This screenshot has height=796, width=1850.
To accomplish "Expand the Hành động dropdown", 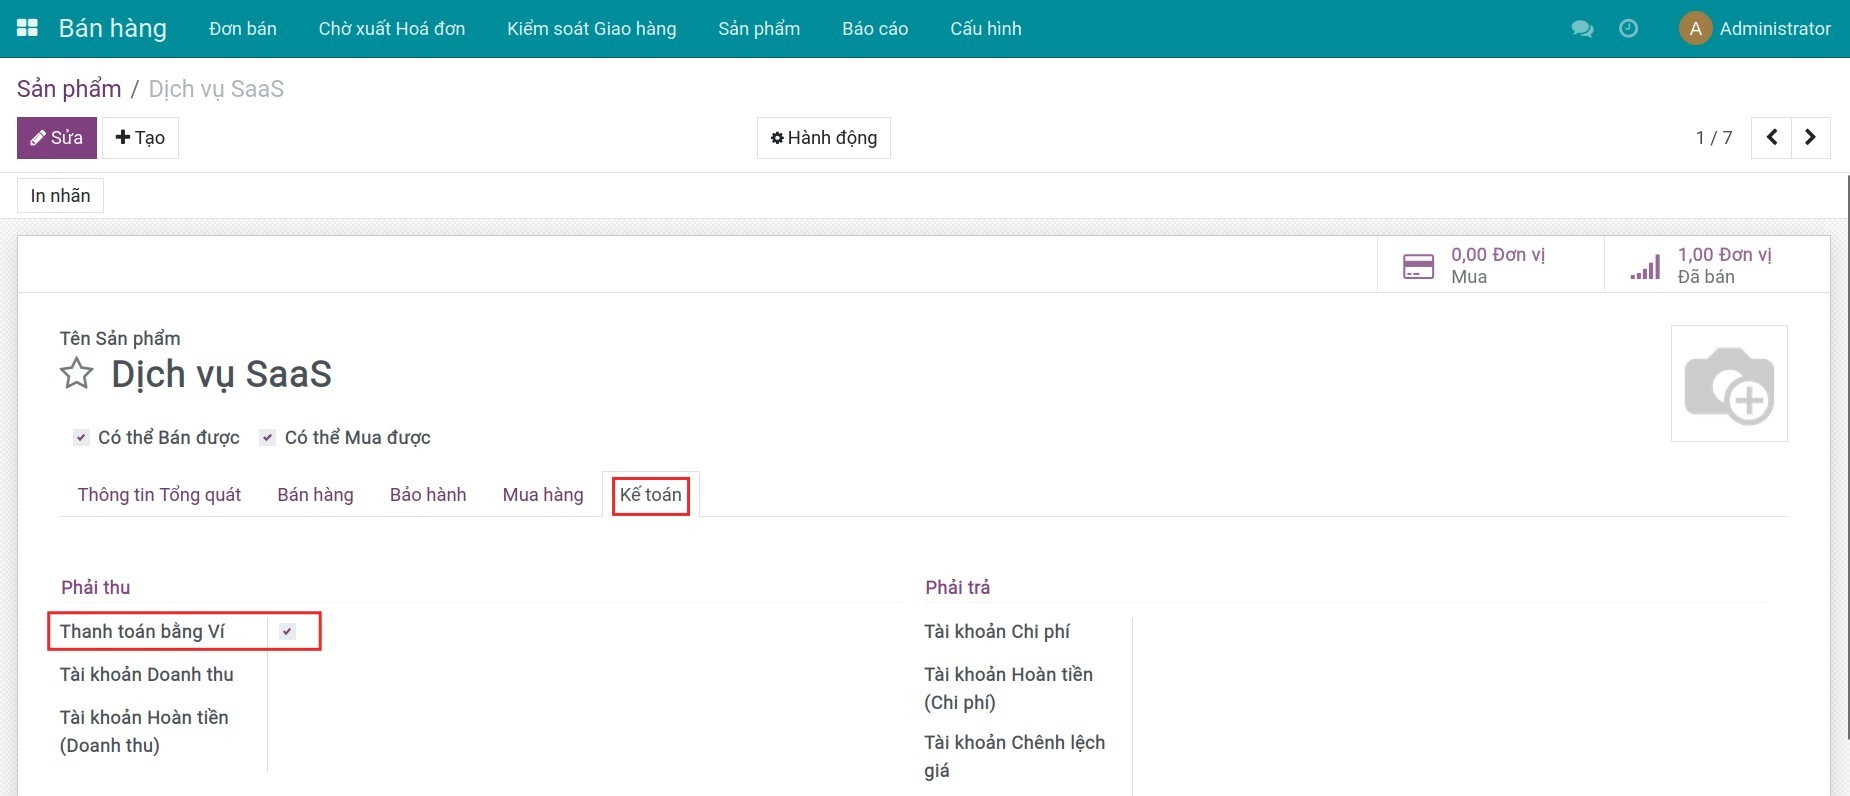I will (x=823, y=138).
